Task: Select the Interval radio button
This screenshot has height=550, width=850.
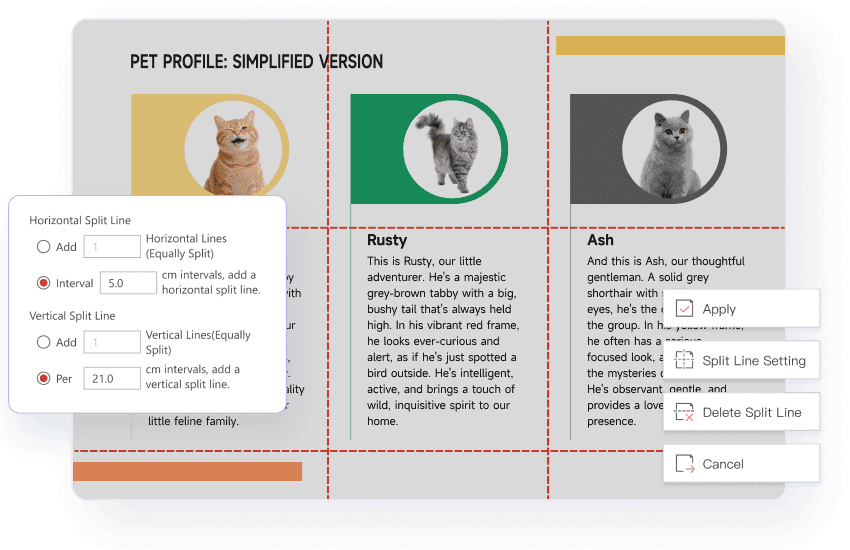Action: coord(43,283)
